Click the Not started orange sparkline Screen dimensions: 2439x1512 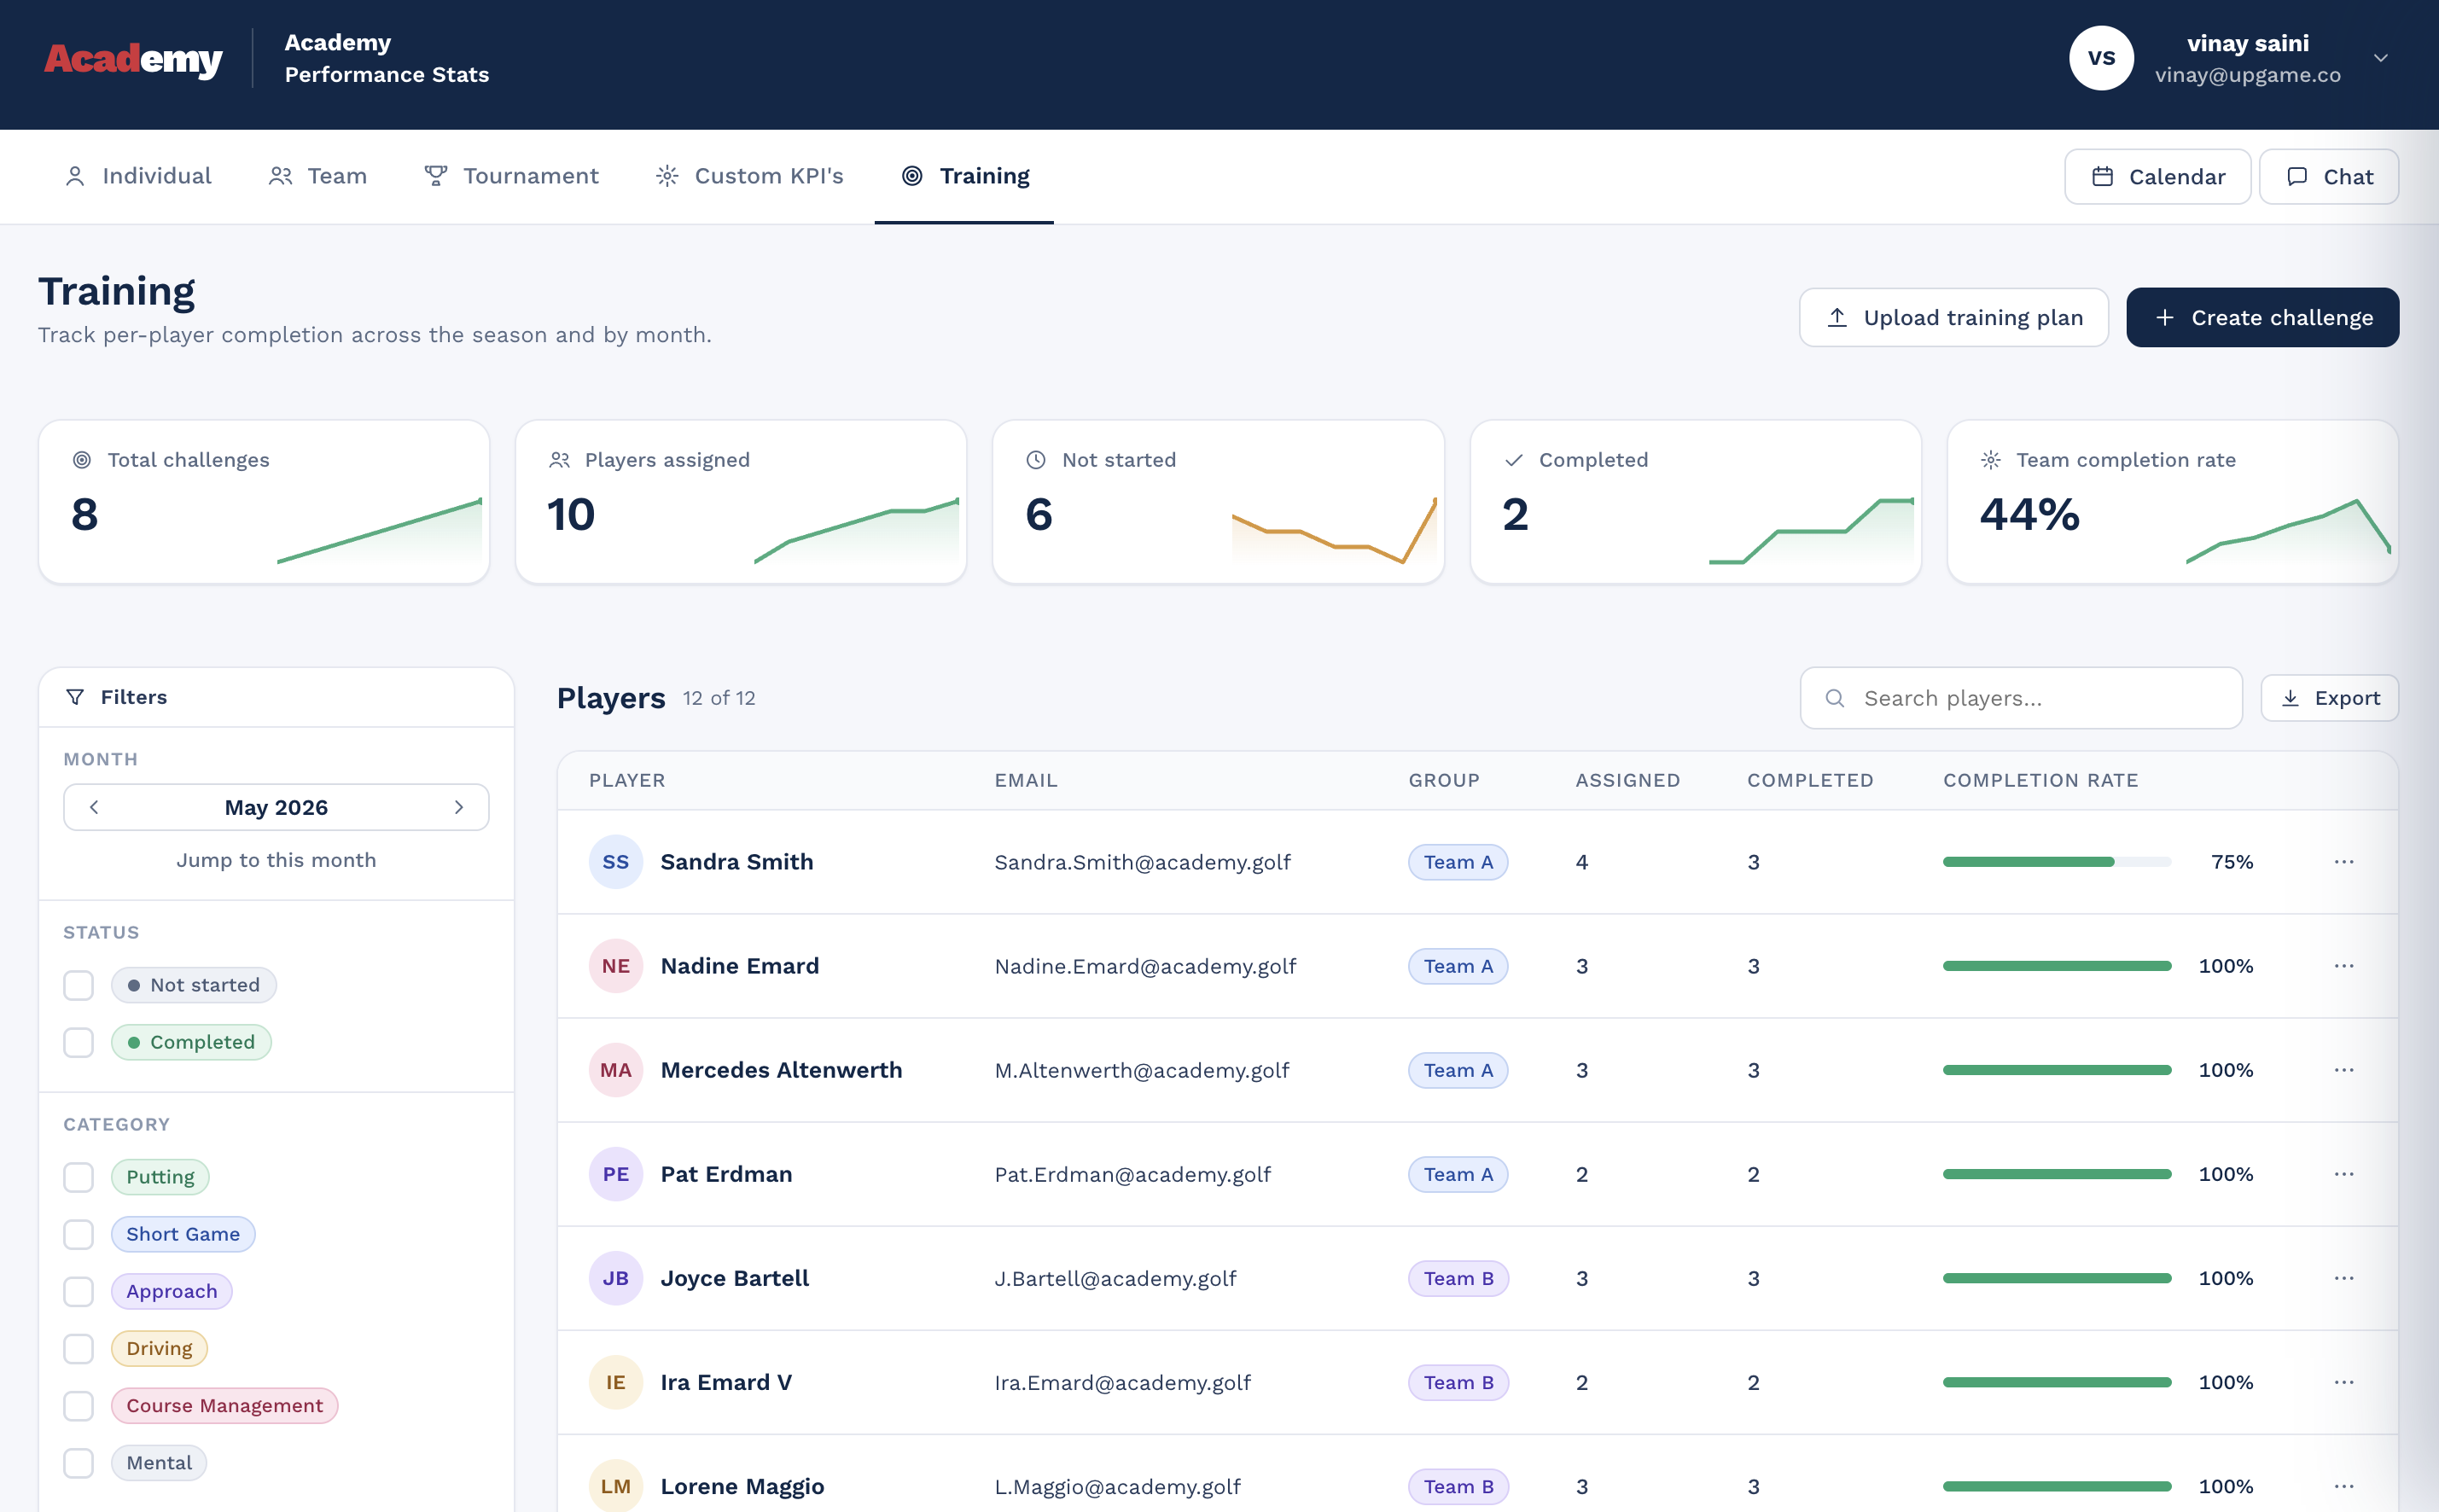(x=1334, y=531)
